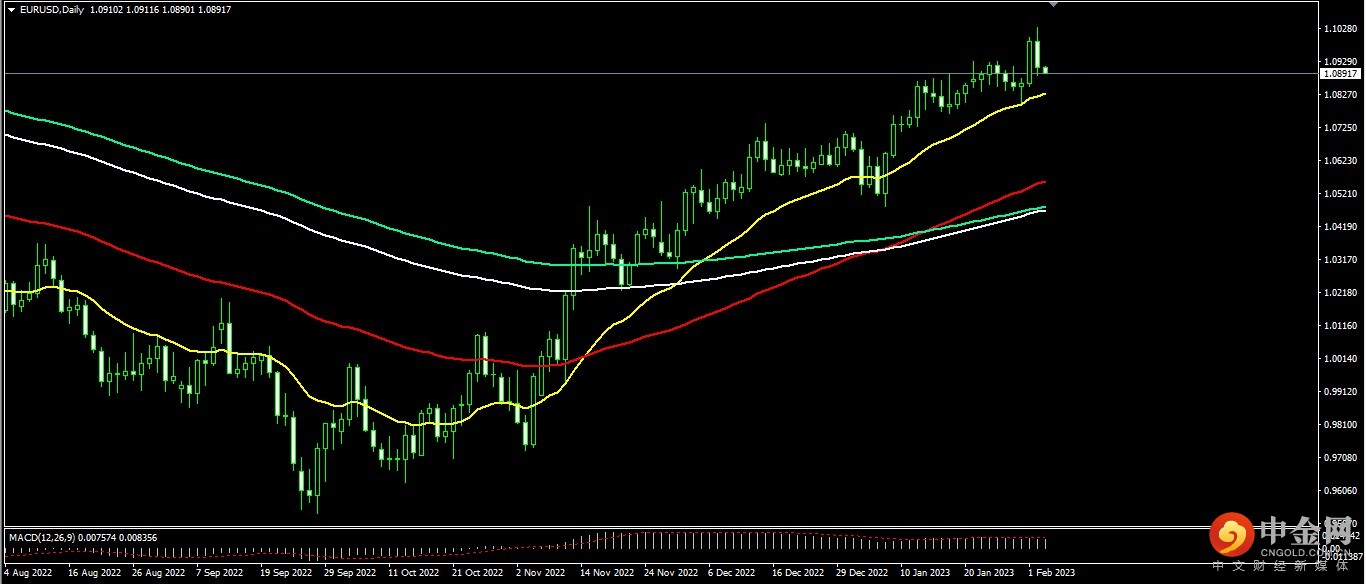
Task: Click the one-click trading arrow beside EURUSD,Daily
Action: 11,9
